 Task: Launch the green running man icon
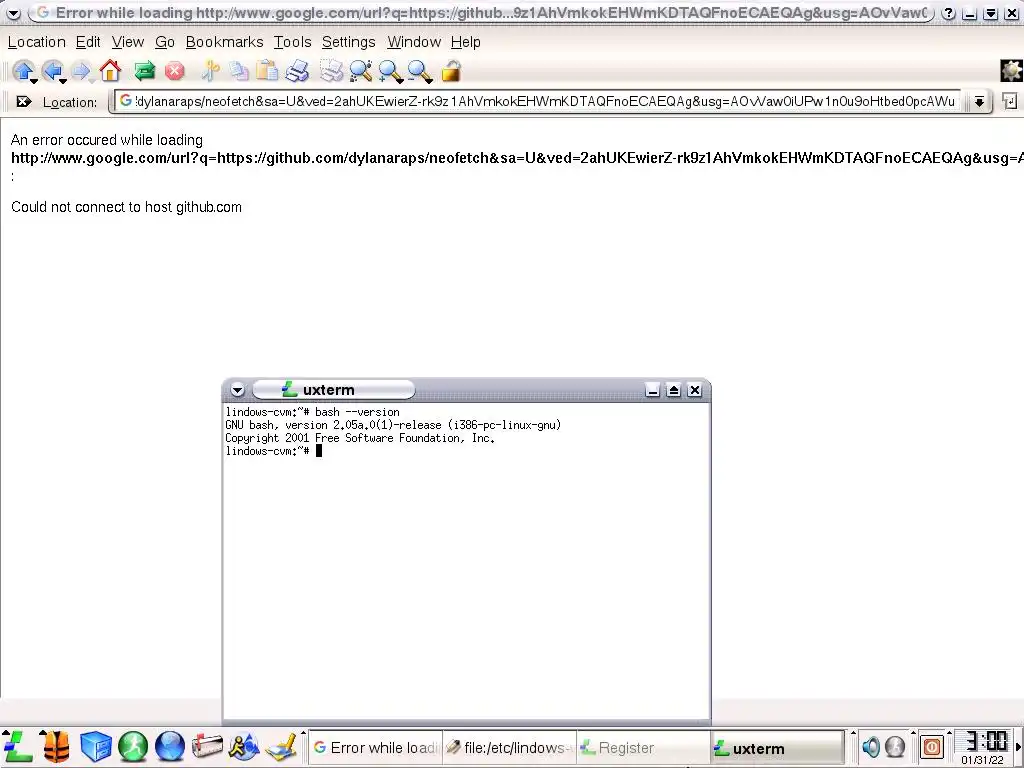pyautogui.click(x=133, y=746)
